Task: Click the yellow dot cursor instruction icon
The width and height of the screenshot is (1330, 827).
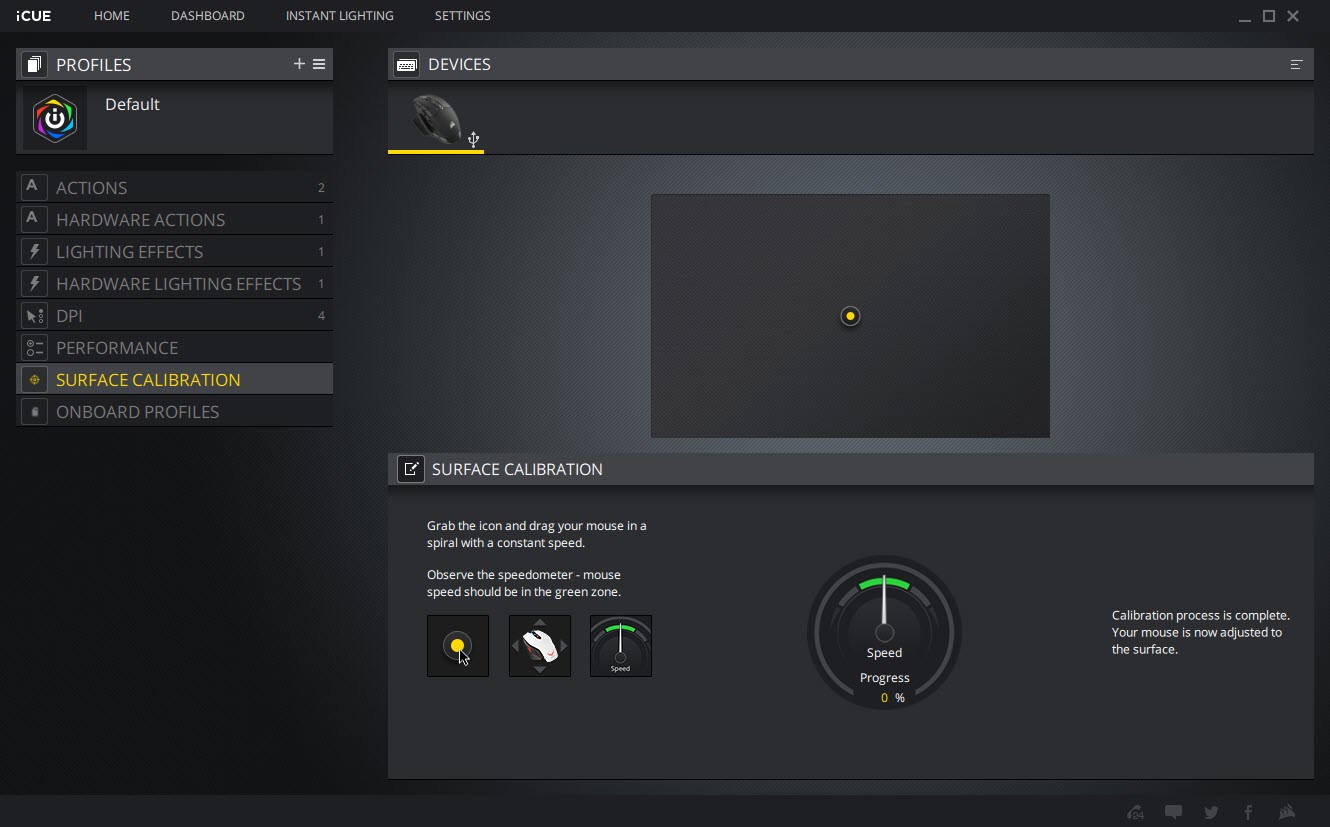Action: [458, 646]
